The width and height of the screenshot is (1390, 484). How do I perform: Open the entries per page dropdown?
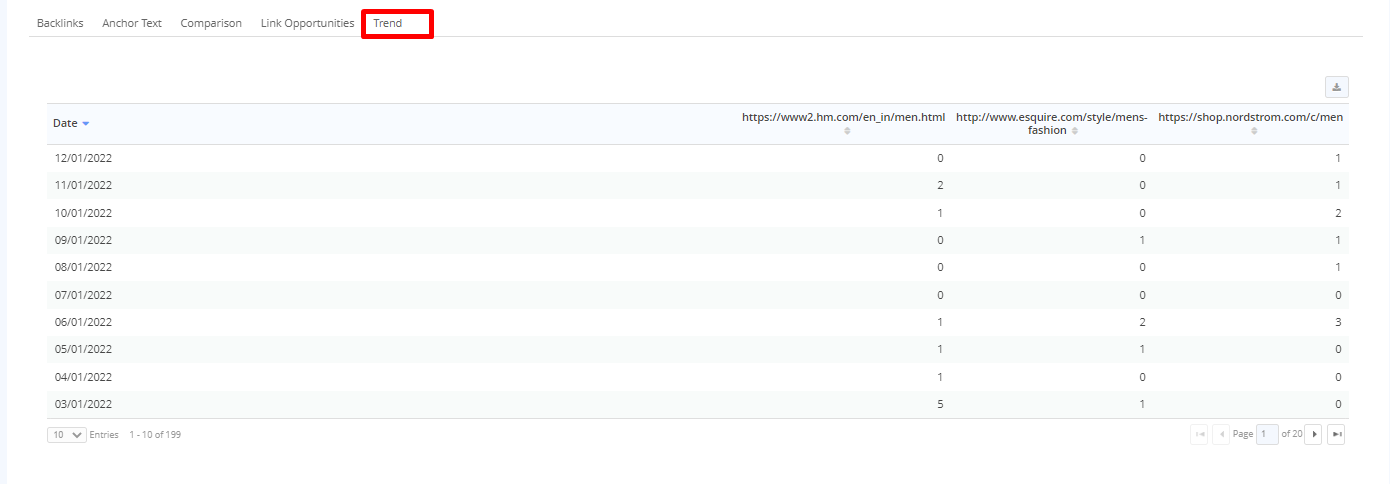tap(67, 435)
